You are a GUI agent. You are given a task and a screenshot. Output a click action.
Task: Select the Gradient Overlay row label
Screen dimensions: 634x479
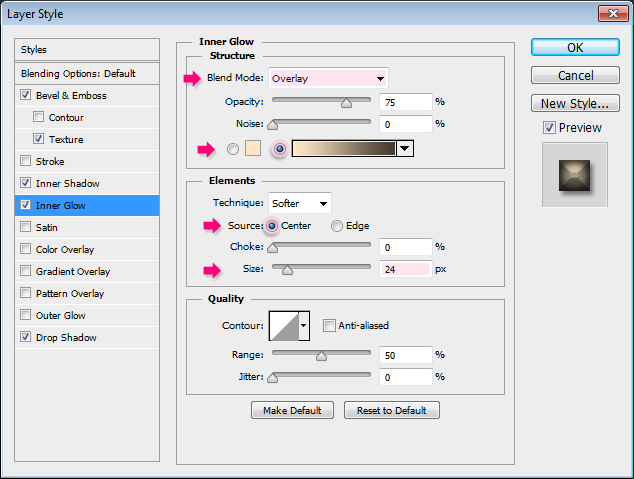click(x=73, y=271)
